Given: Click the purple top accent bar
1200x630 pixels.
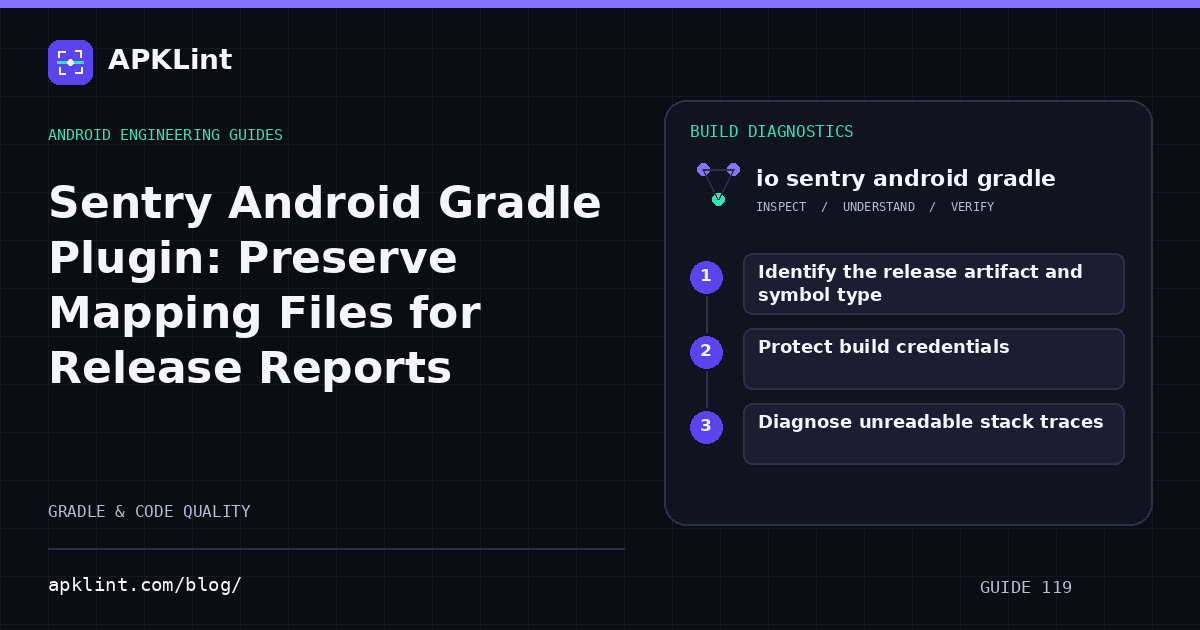Looking at the screenshot, I should (600, 4).
